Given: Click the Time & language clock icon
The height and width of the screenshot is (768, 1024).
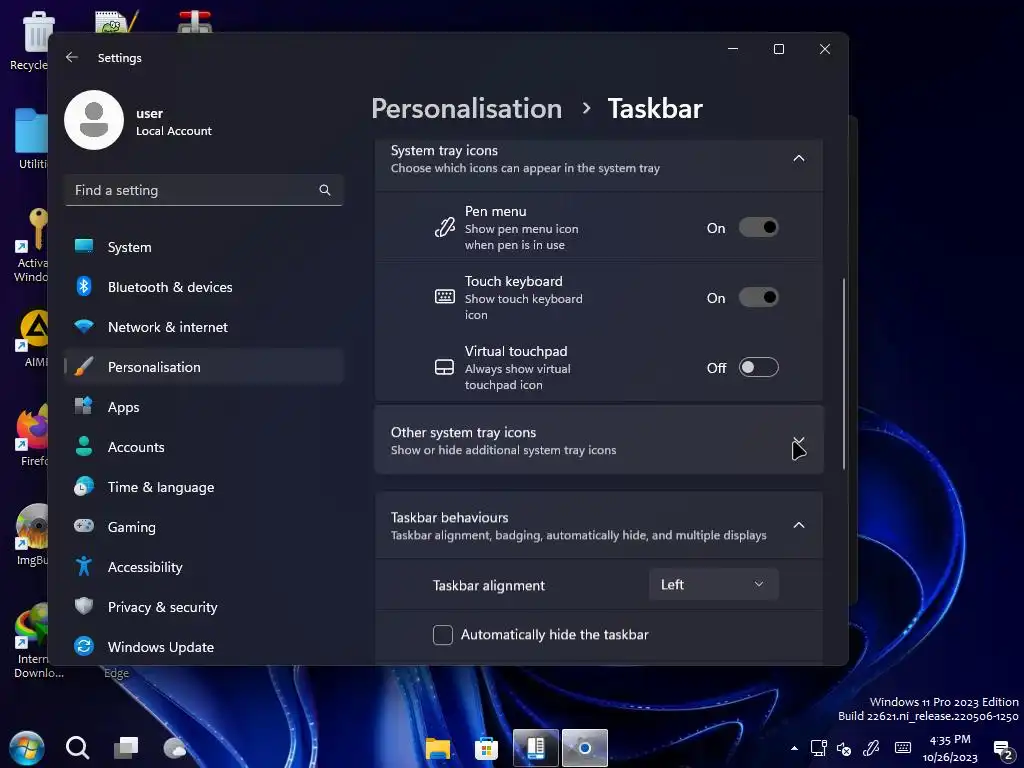Looking at the screenshot, I should pos(84,487).
